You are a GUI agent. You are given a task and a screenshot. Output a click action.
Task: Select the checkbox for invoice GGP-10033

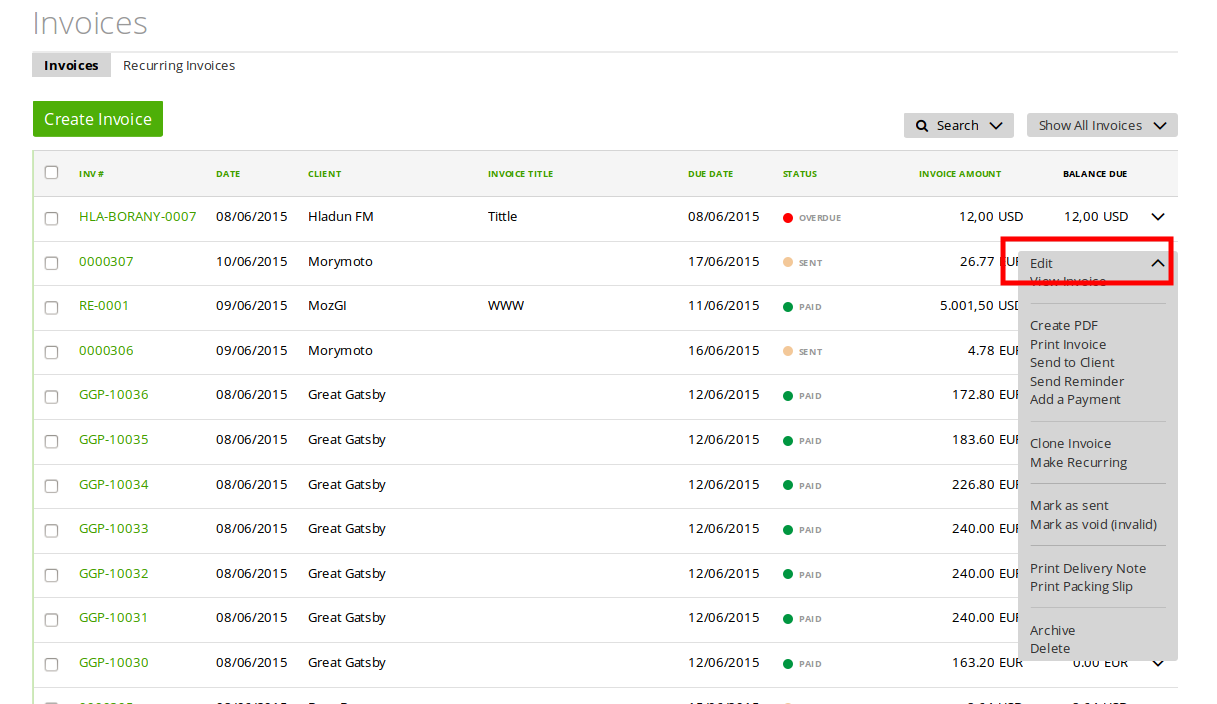(x=51, y=530)
